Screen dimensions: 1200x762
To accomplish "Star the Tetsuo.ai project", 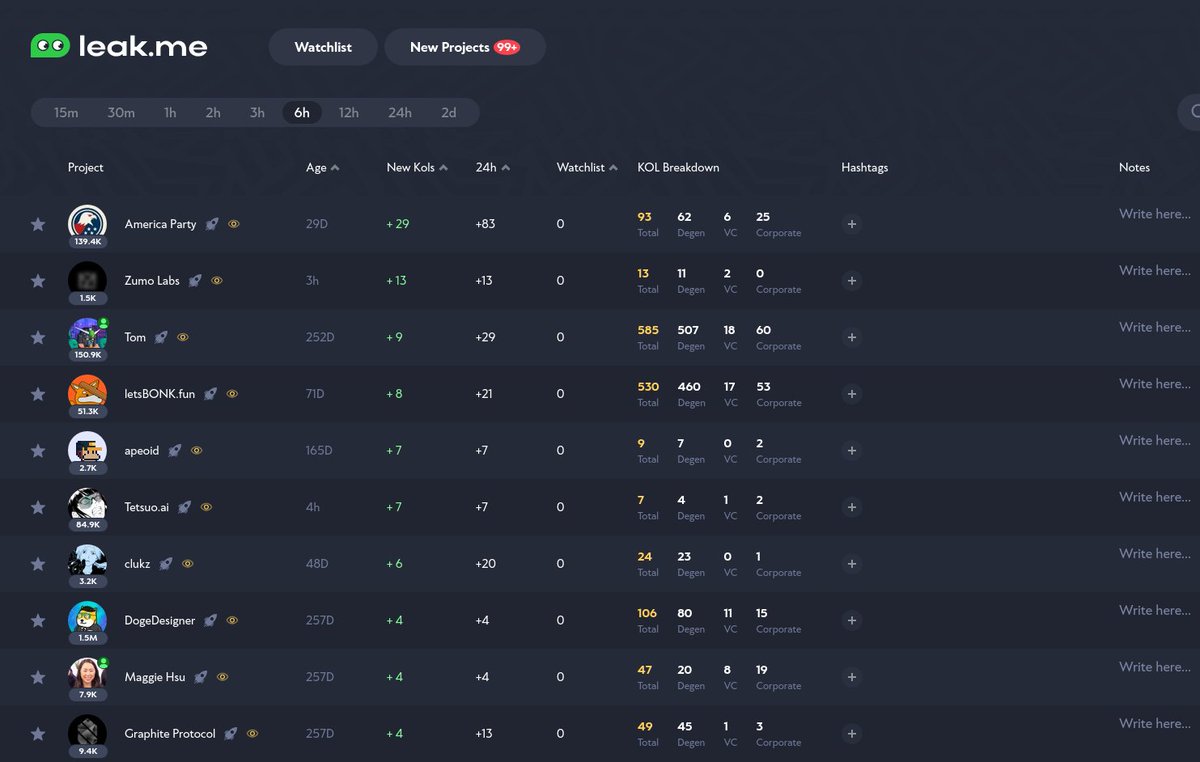I will (x=38, y=507).
